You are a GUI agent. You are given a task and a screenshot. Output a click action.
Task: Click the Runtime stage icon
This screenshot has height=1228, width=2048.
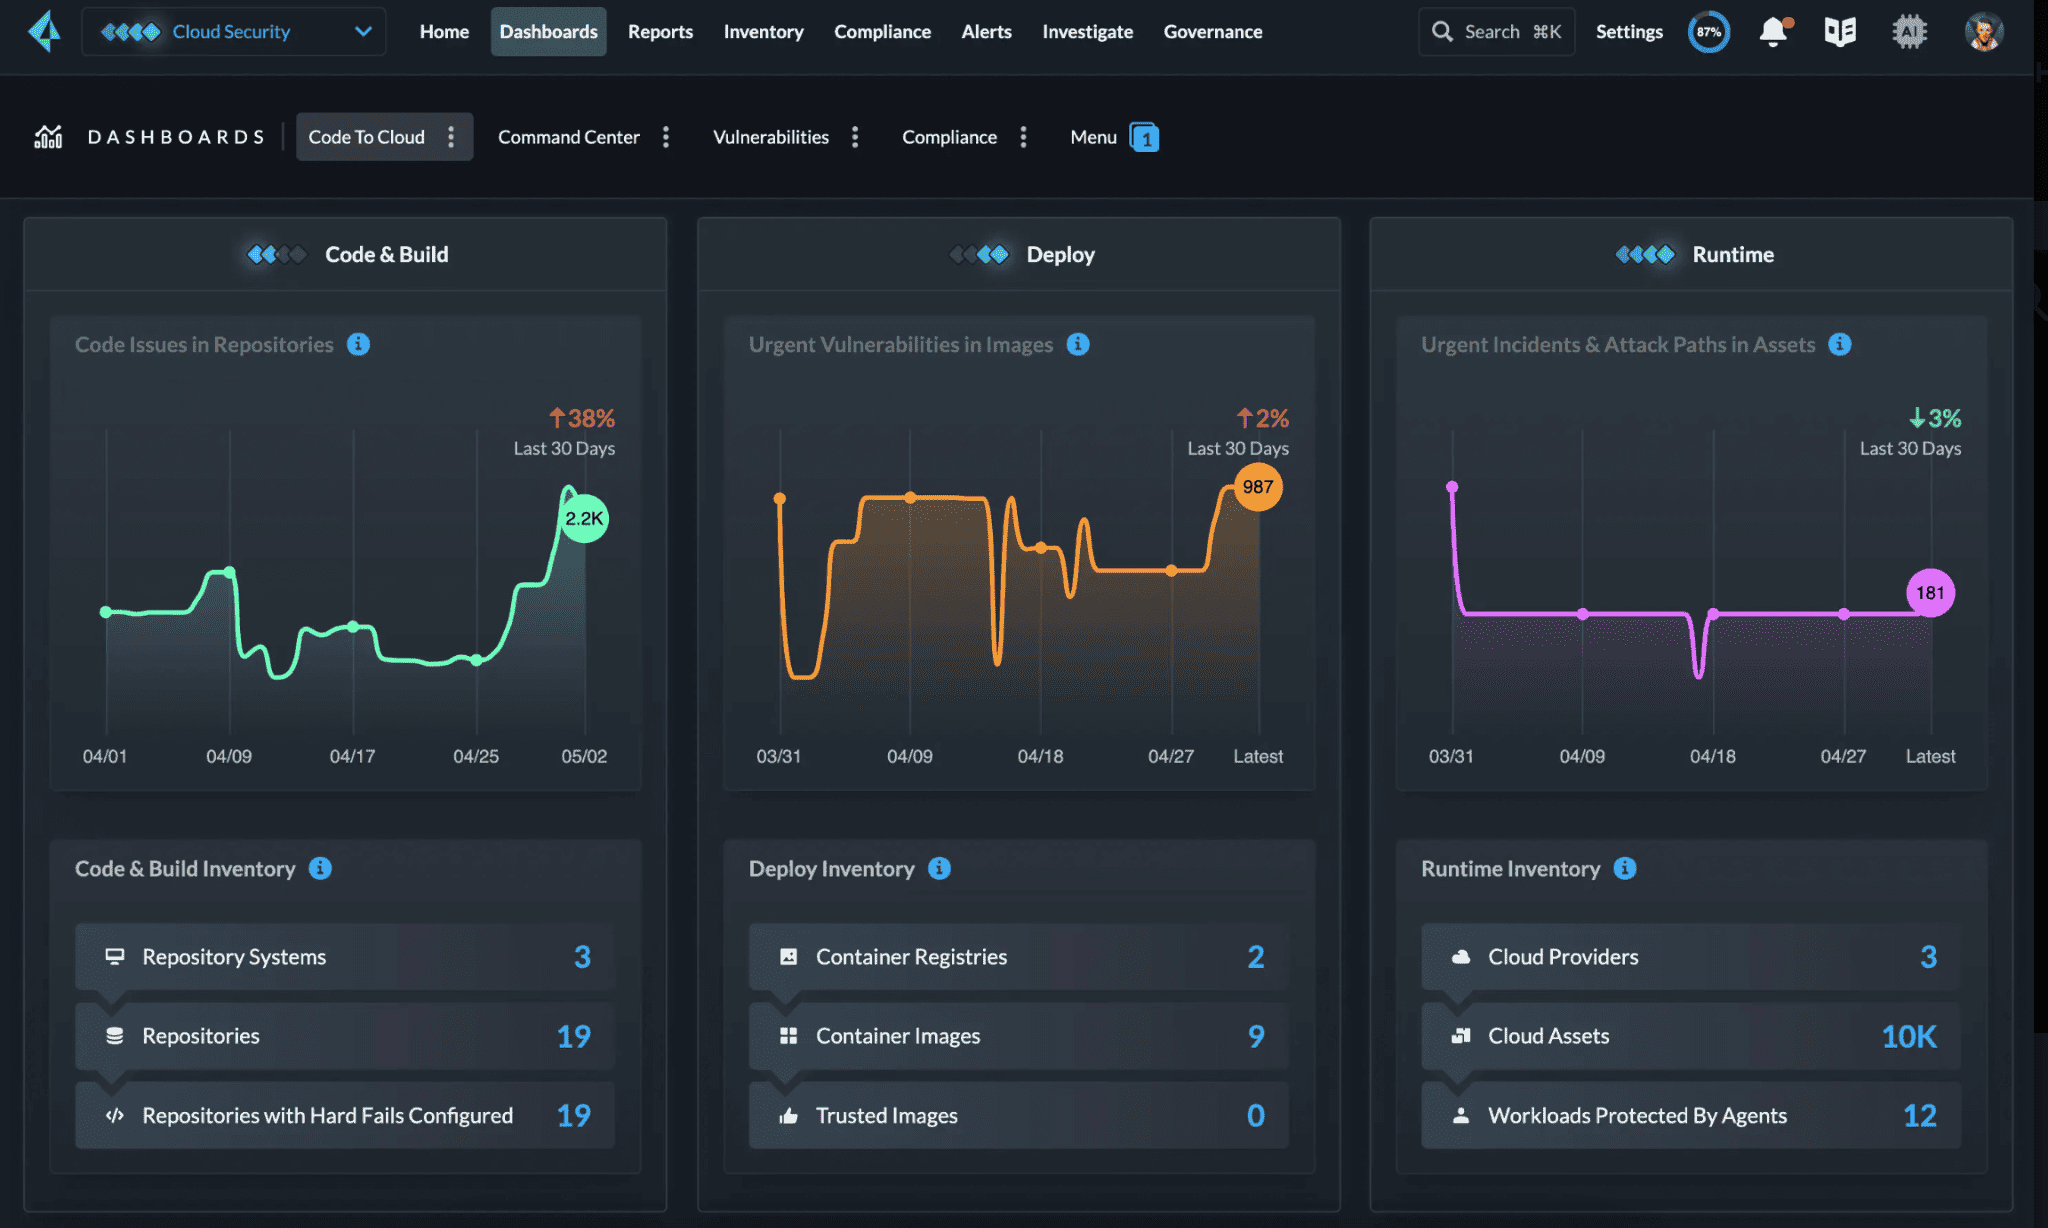(x=1645, y=255)
